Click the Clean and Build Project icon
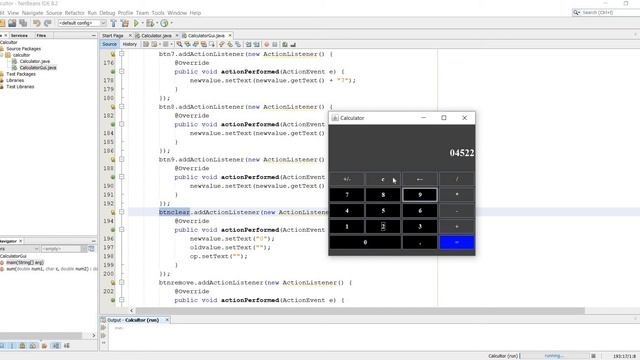 125,23
